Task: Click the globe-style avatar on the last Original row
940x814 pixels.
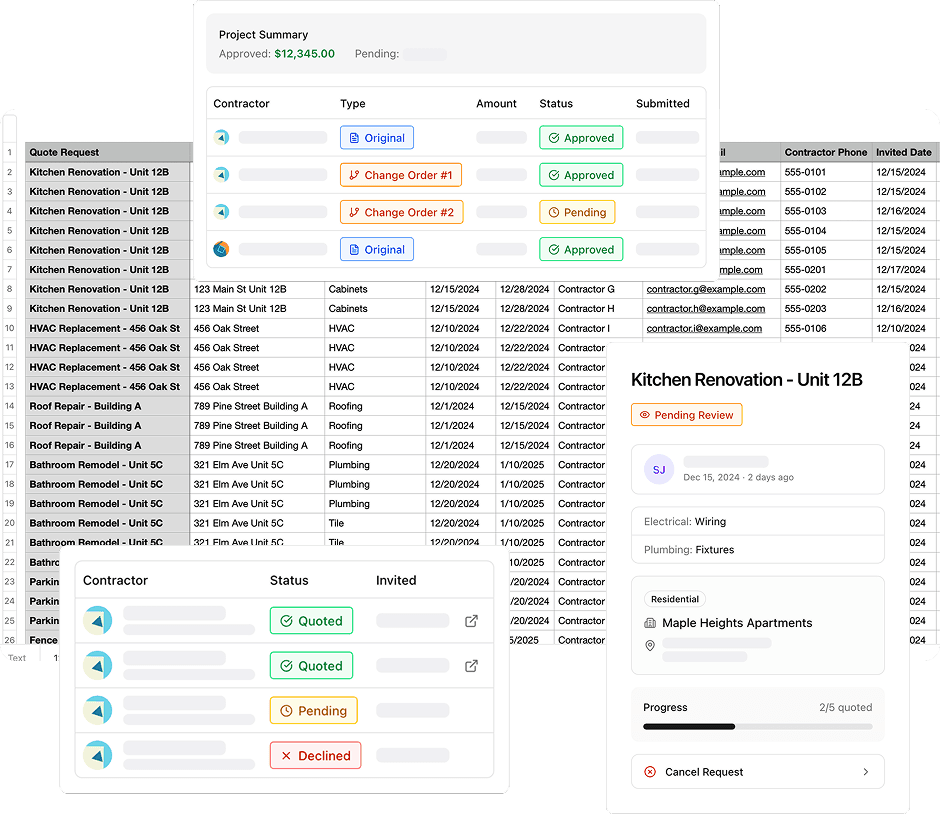Action: [x=221, y=249]
